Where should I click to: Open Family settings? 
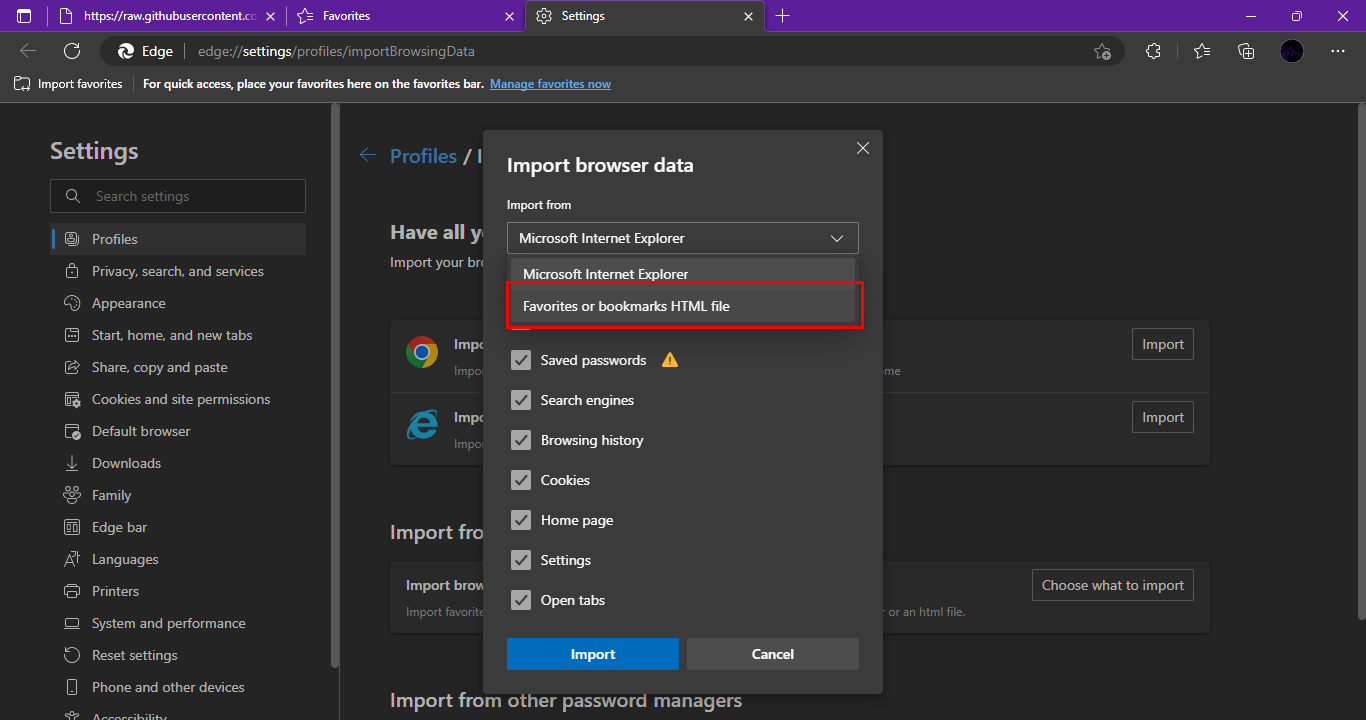click(178, 495)
